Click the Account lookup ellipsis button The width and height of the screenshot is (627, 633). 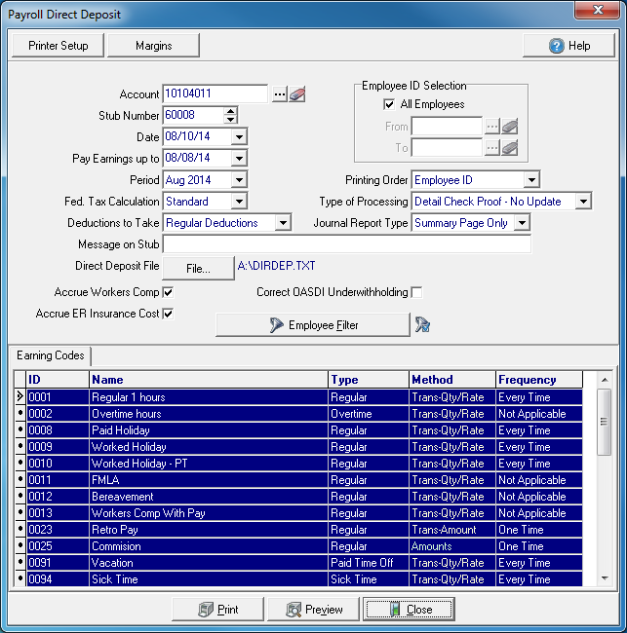(279, 94)
